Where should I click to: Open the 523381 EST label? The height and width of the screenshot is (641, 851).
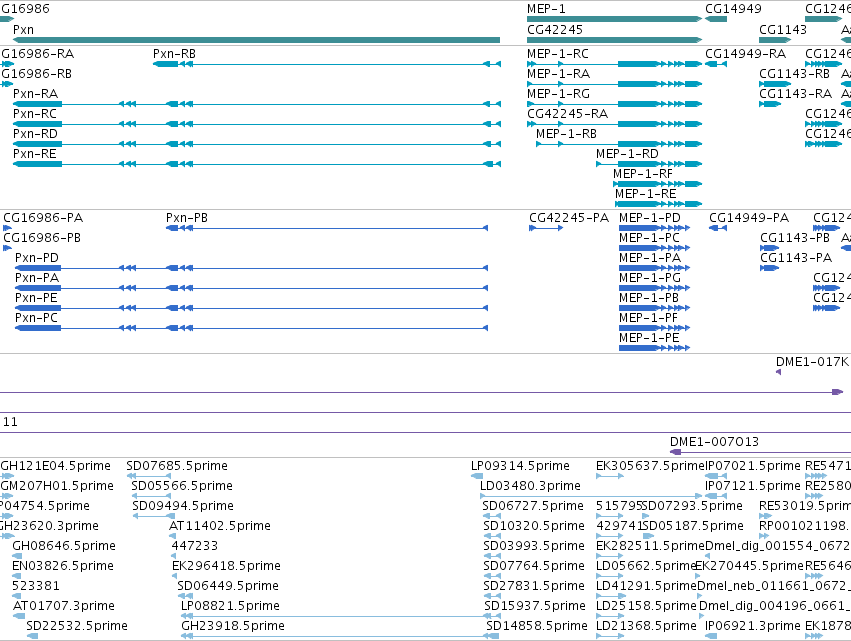point(36,587)
